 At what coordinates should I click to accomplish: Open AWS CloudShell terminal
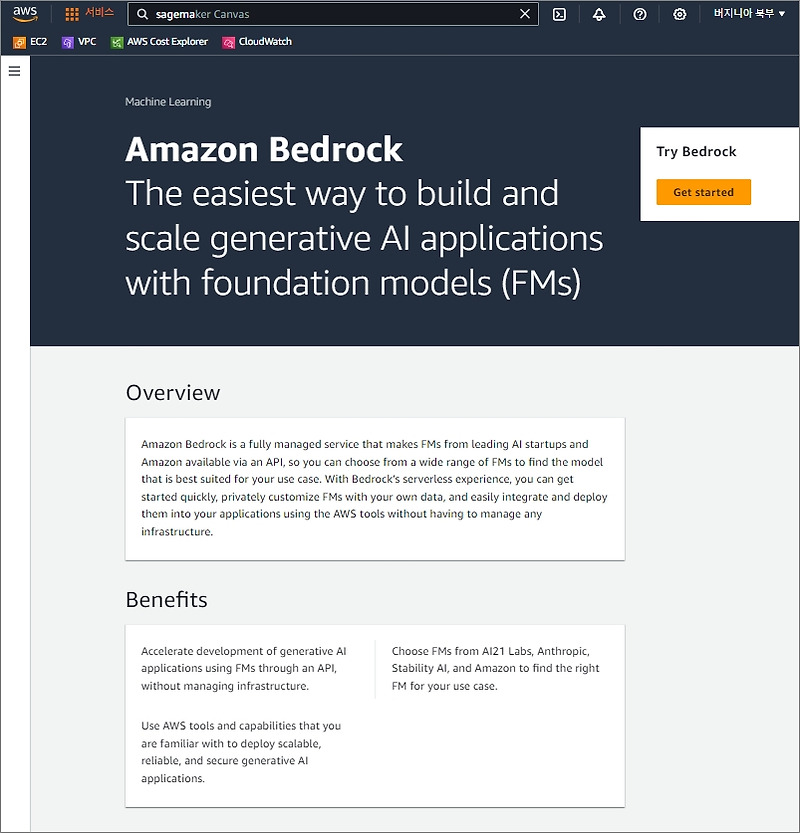click(x=559, y=14)
